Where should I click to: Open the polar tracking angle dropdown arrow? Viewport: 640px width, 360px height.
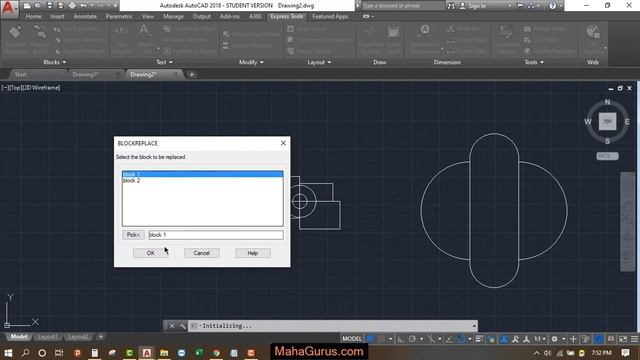[421, 339]
